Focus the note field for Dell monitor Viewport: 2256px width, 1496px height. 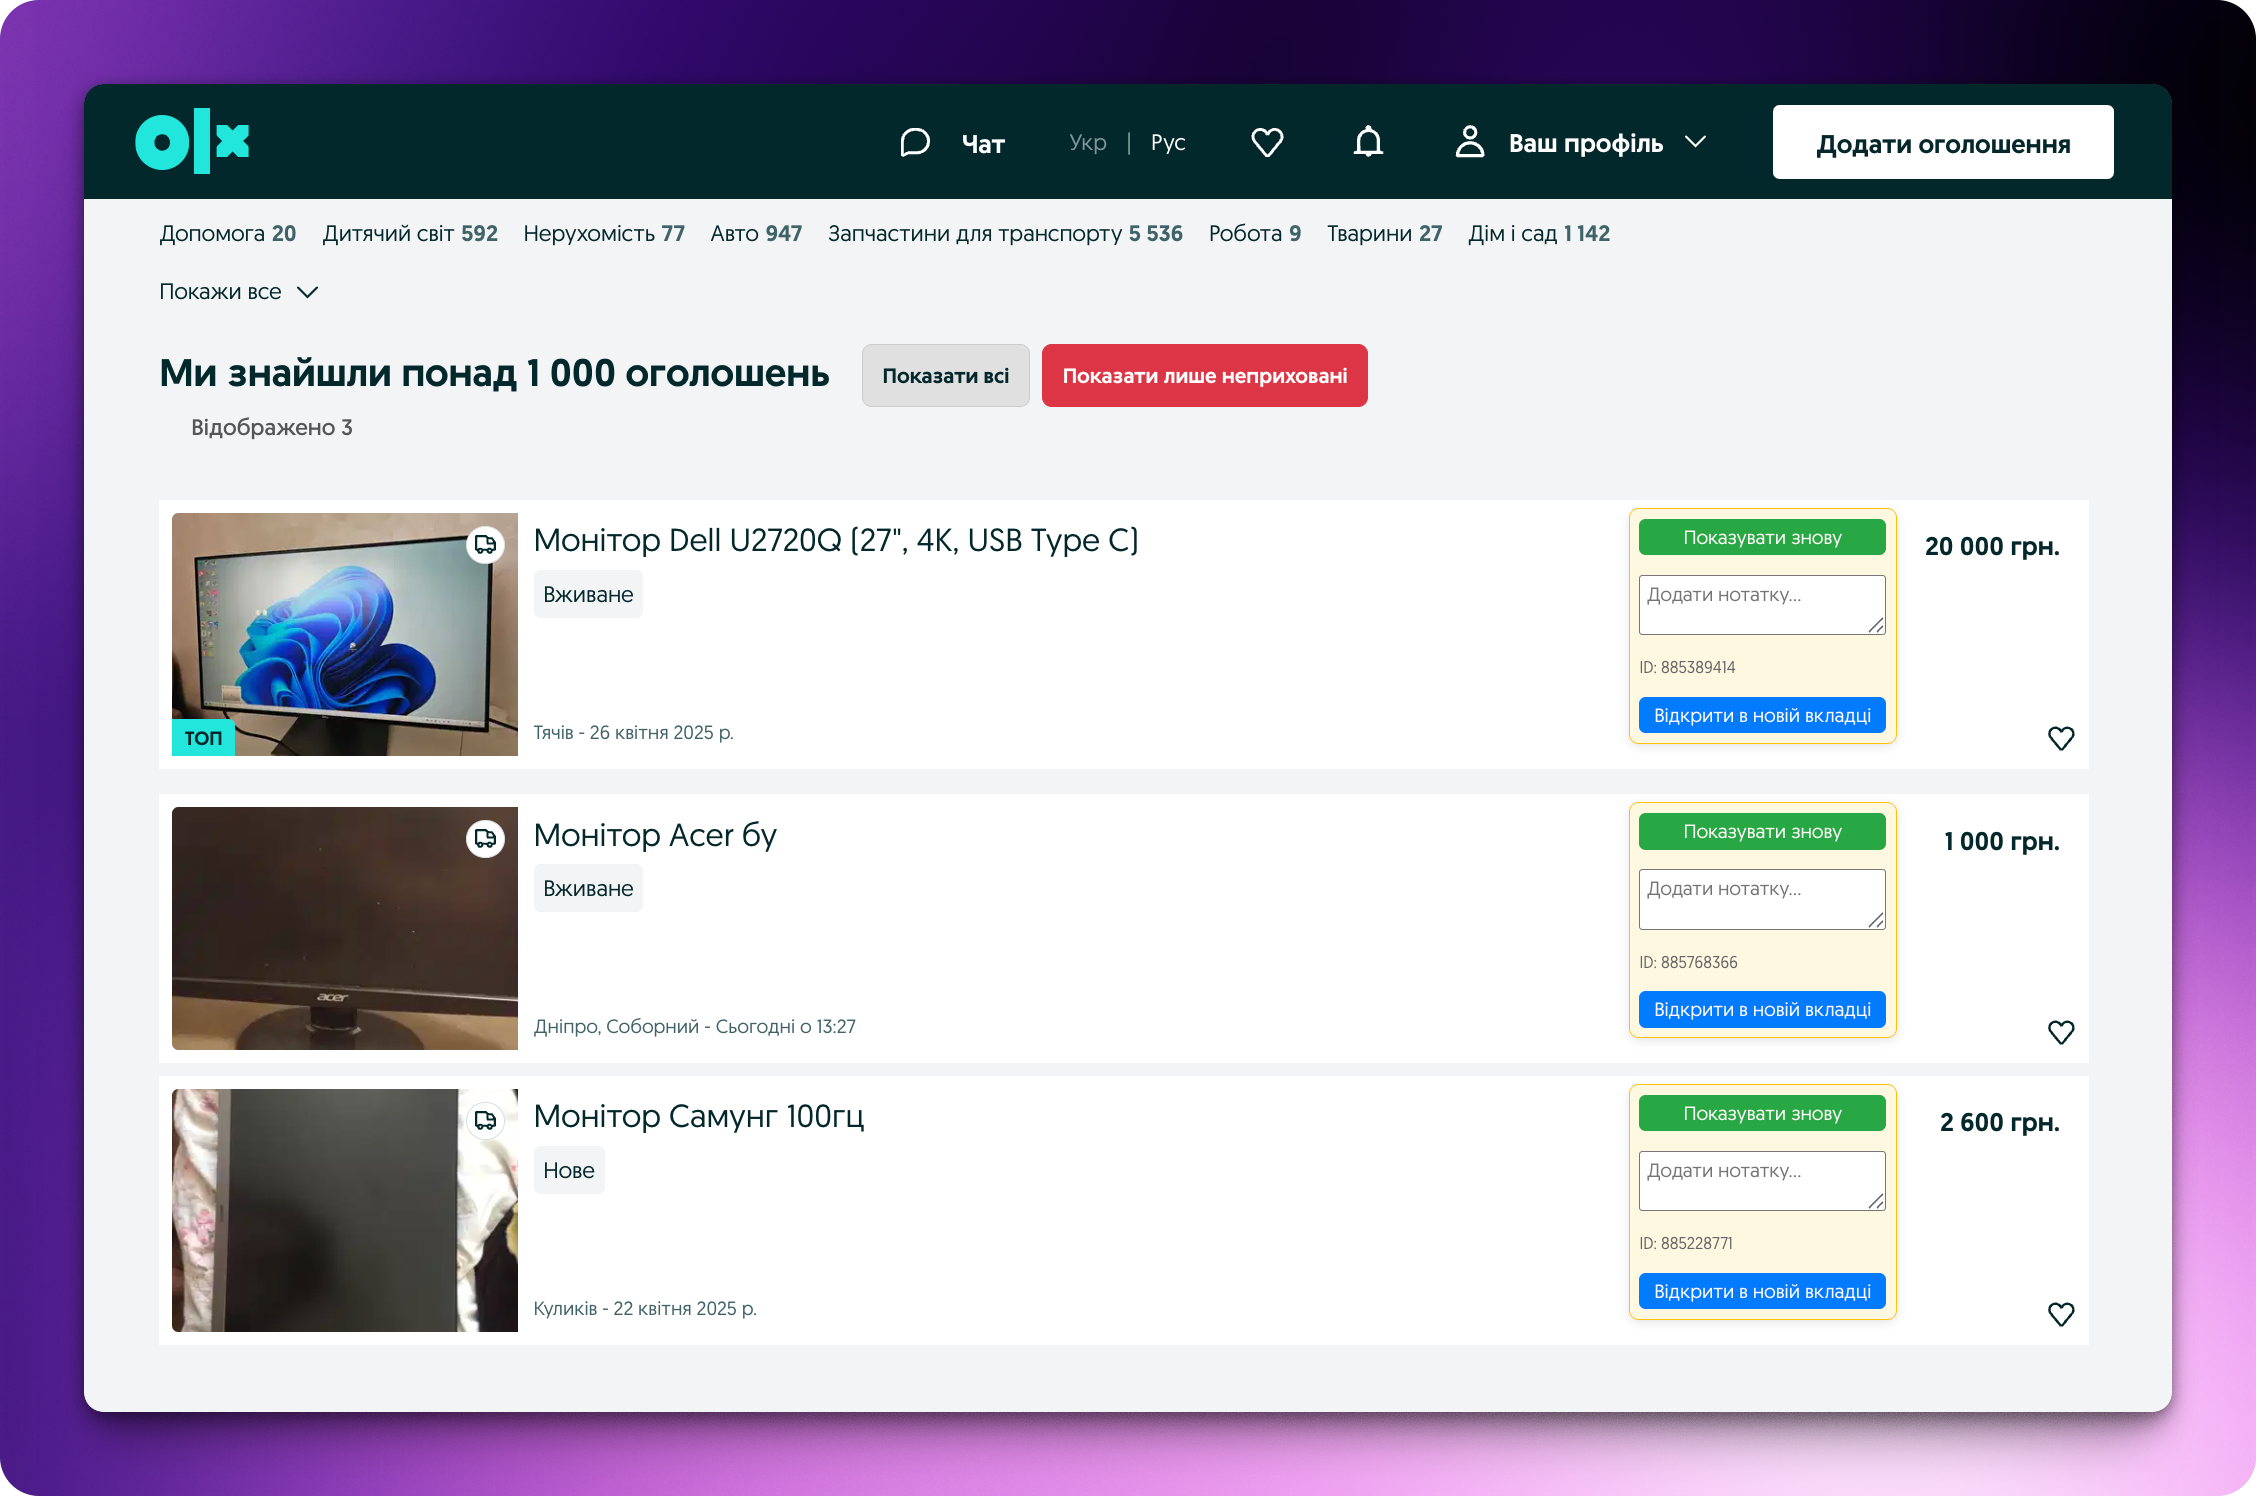pos(1762,605)
